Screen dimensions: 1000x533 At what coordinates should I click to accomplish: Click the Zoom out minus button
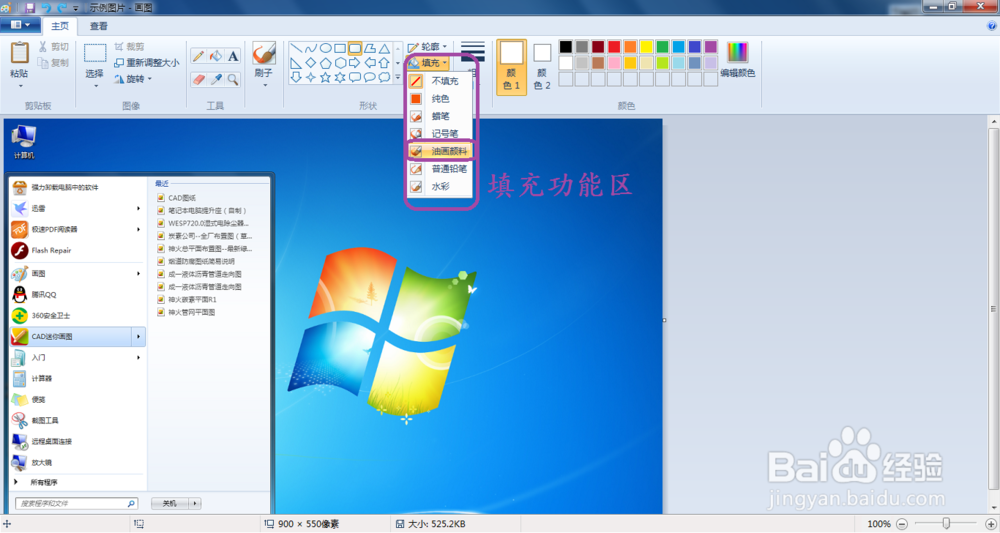902,524
